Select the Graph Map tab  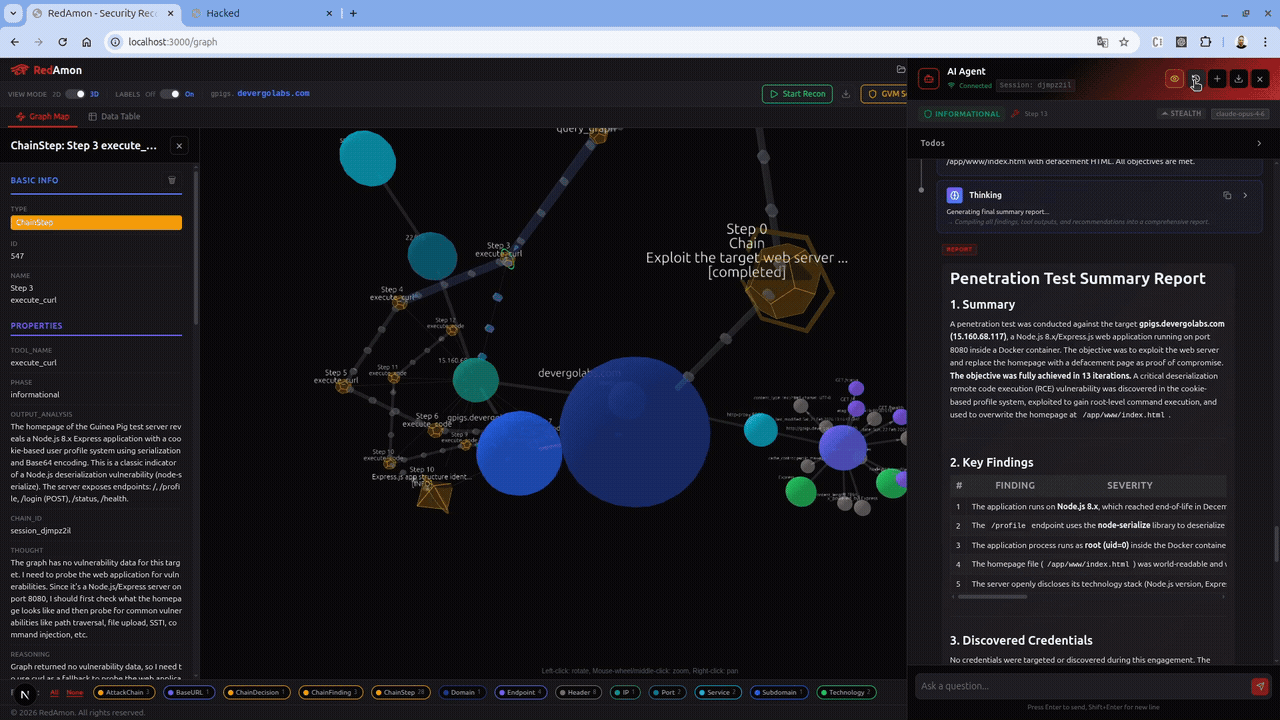coord(43,117)
